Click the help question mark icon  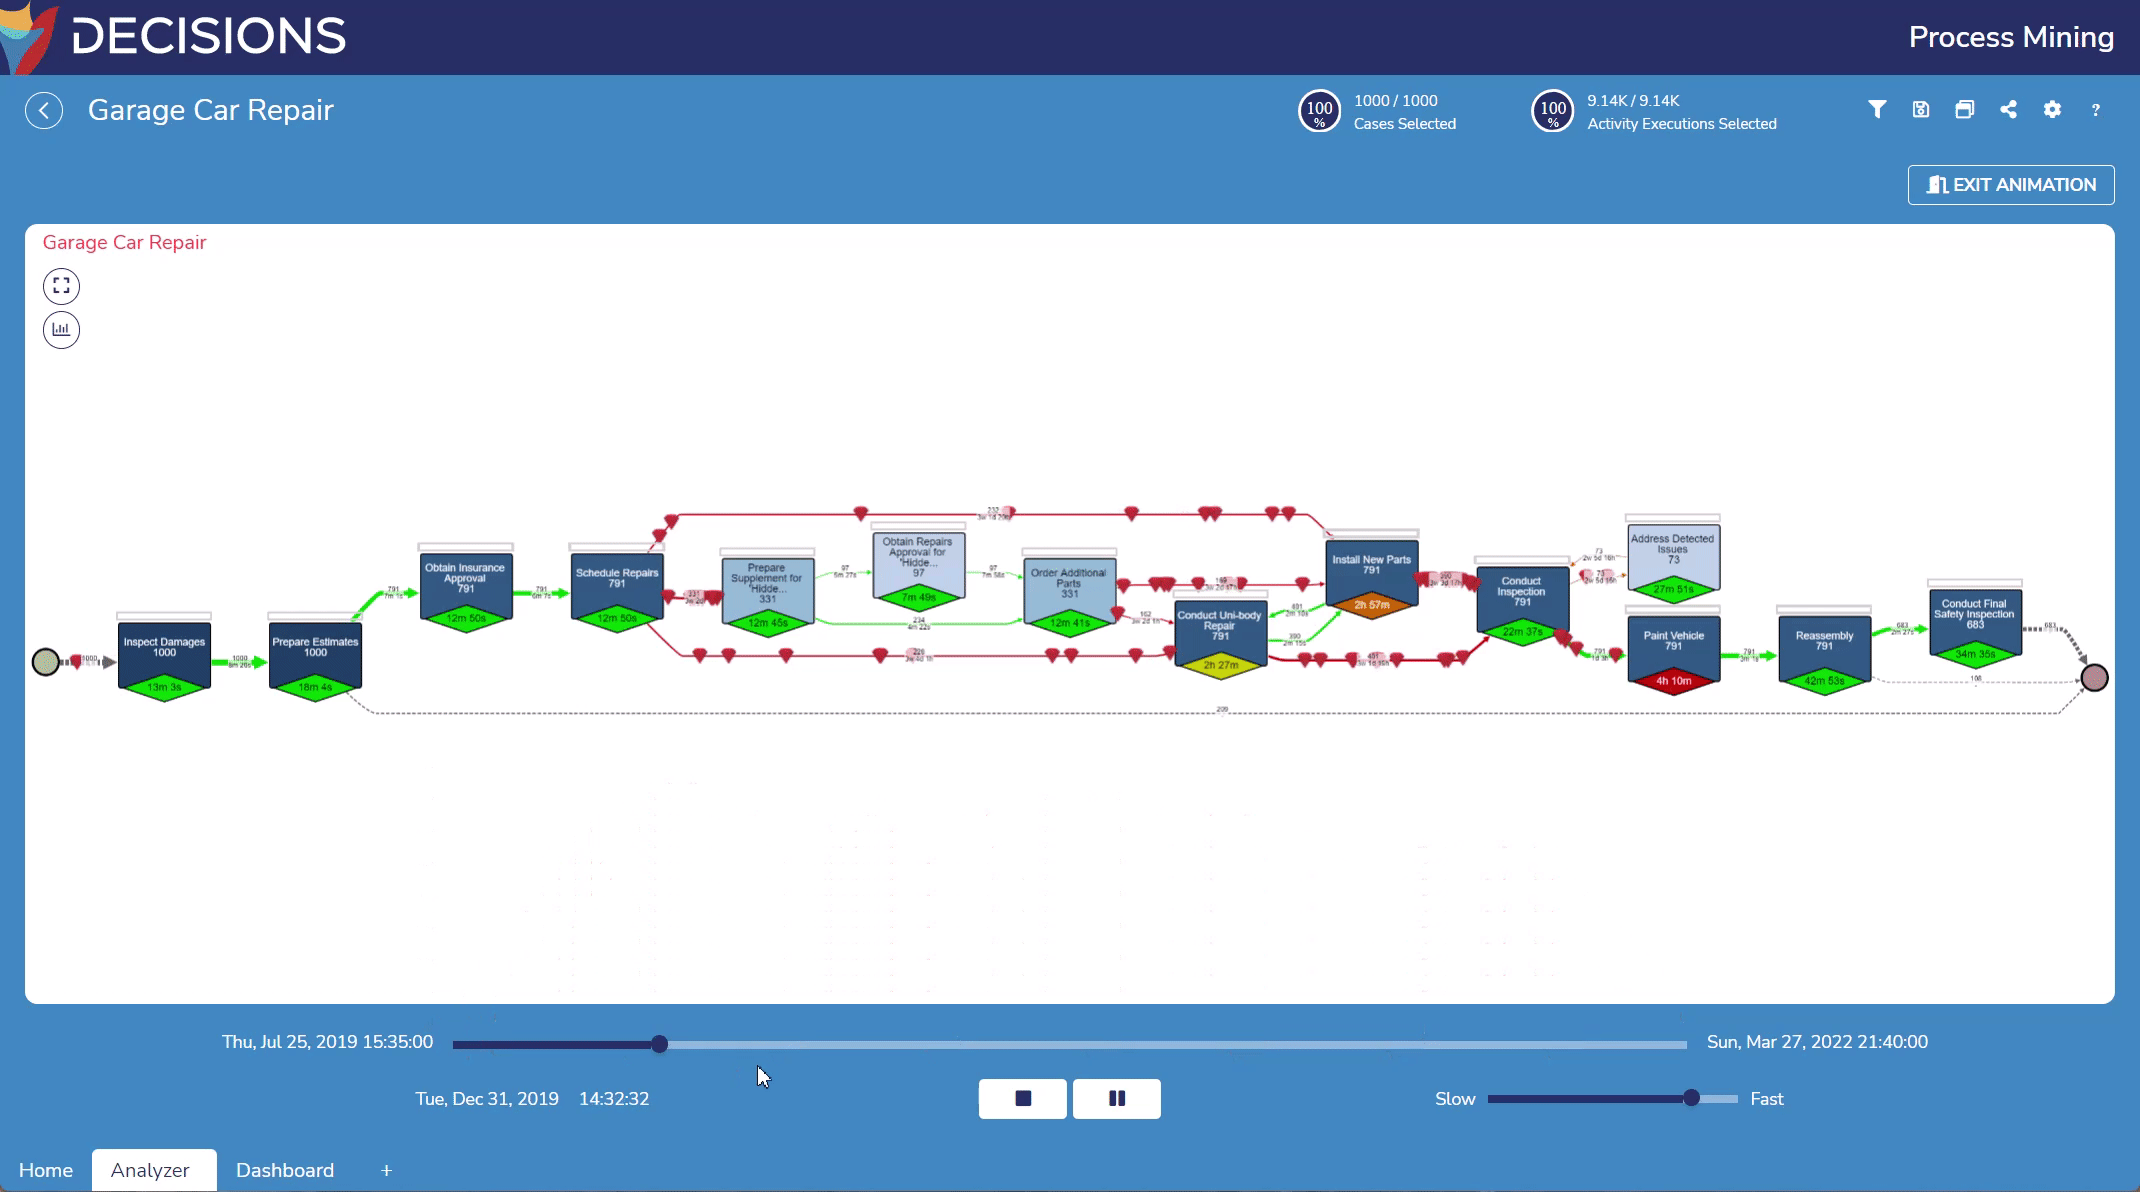tap(2096, 110)
